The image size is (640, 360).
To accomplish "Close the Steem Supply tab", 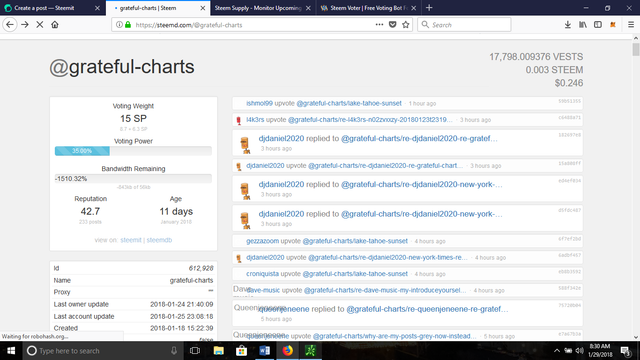I will pos(308,8).
